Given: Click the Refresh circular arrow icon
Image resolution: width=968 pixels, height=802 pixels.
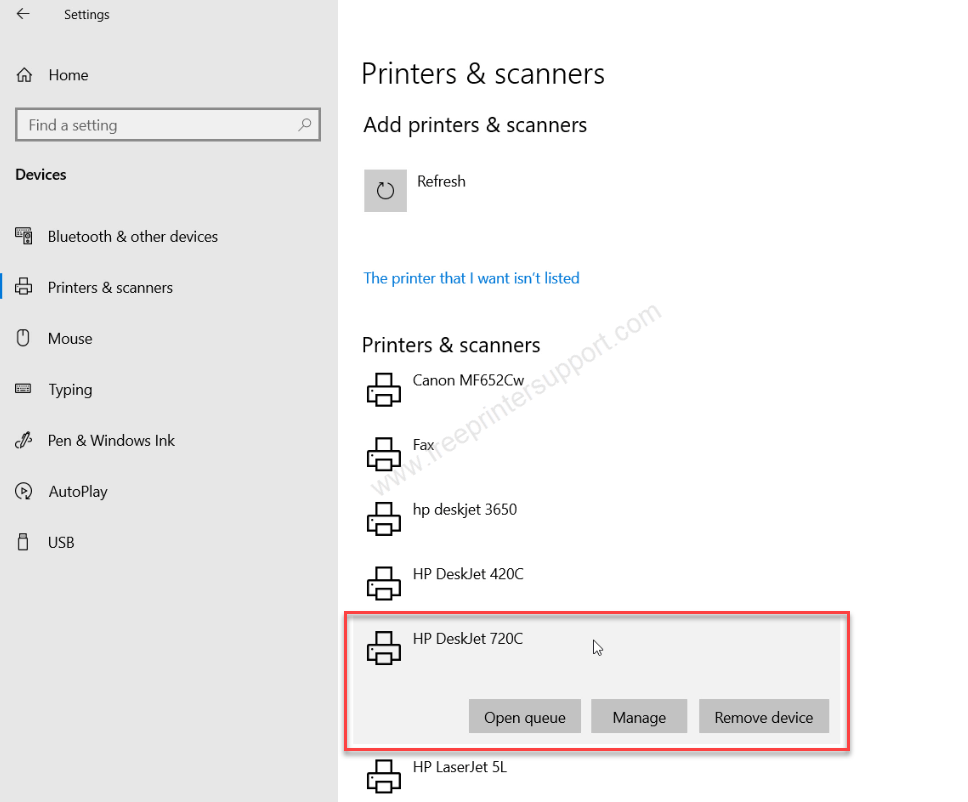Looking at the screenshot, I should (x=385, y=191).
